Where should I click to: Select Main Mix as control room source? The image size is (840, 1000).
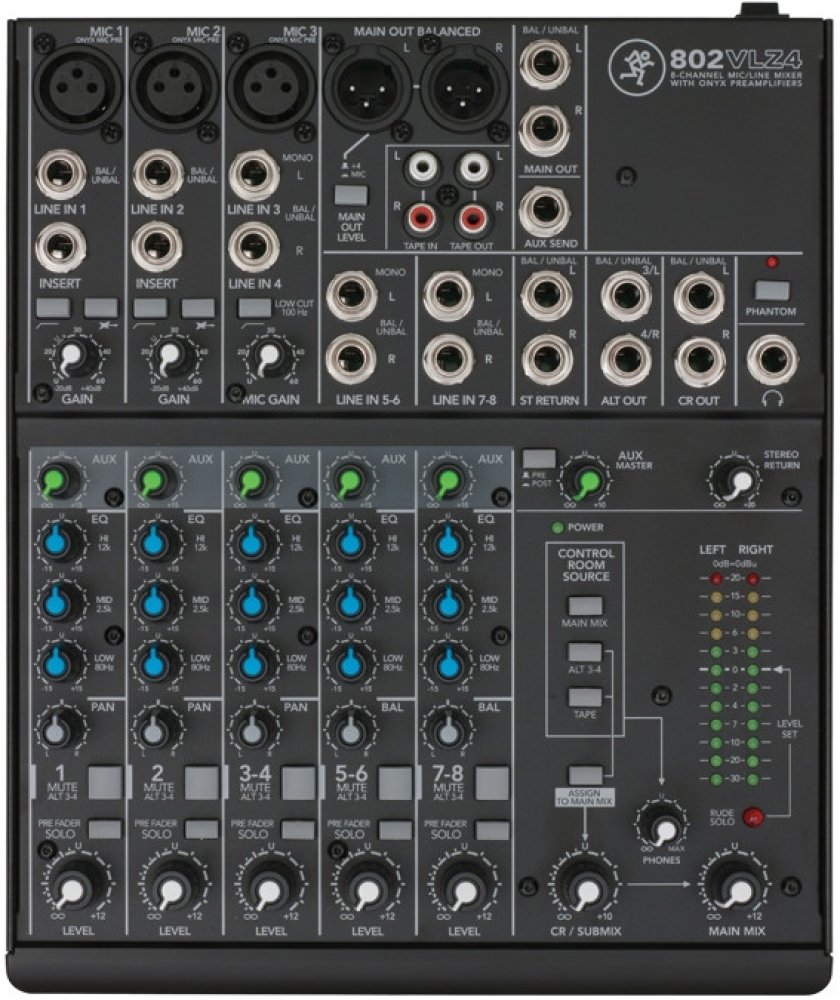pyautogui.click(x=584, y=606)
